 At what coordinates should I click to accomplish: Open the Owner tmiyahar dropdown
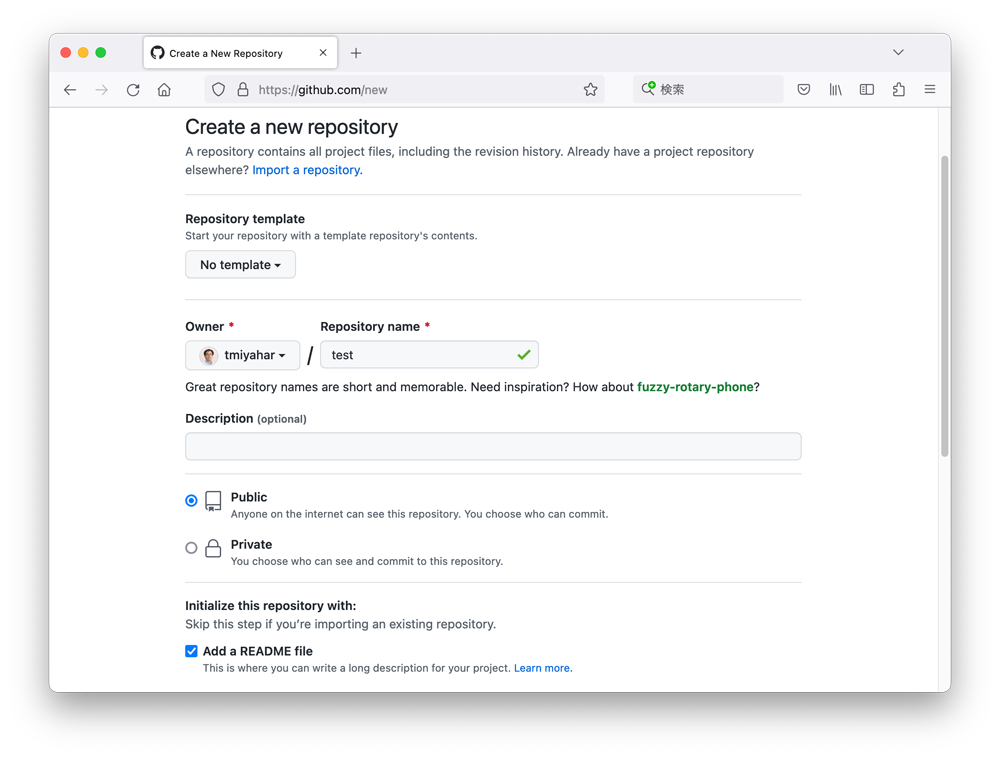(x=242, y=355)
